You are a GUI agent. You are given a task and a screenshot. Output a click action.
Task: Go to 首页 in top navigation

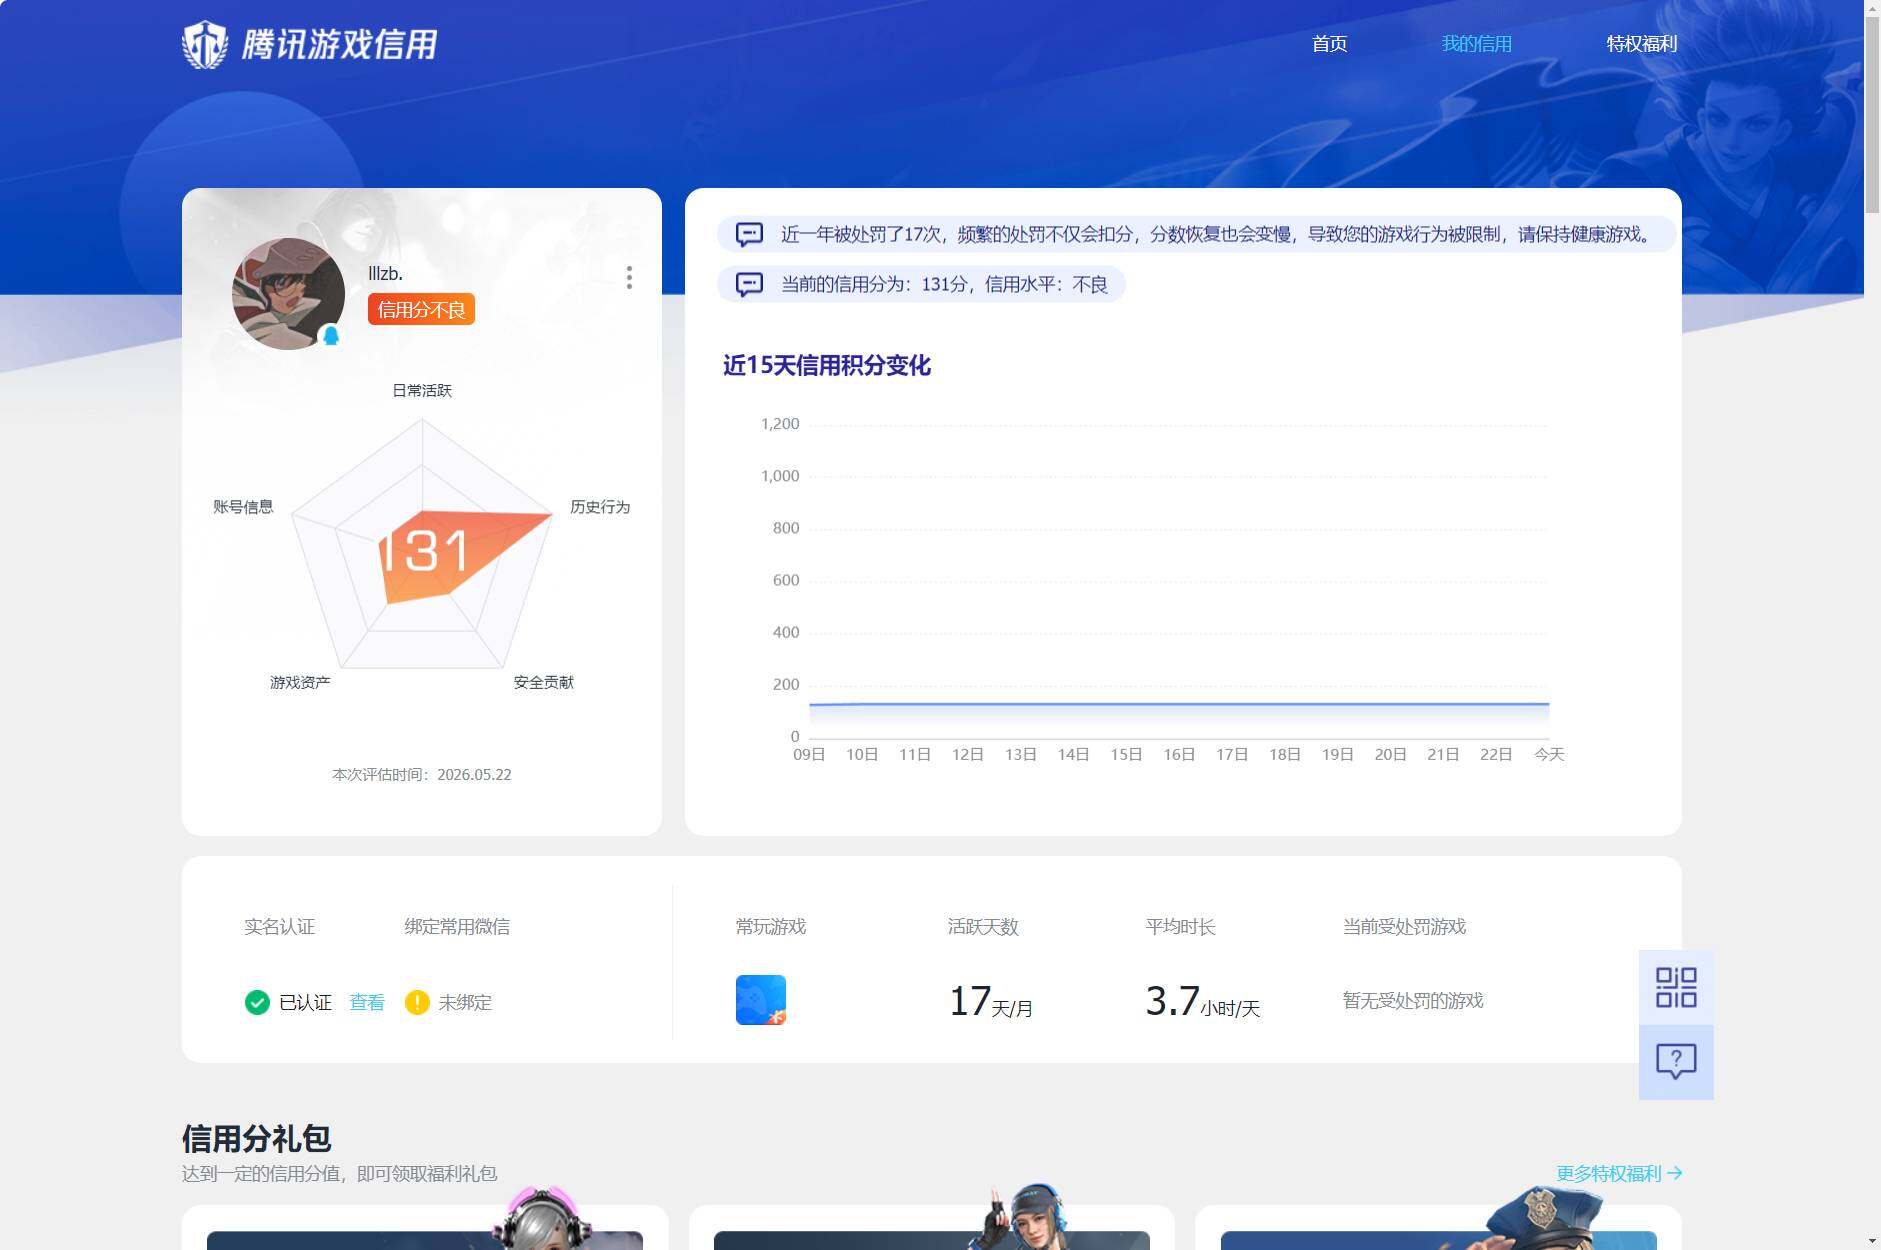(x=1329, y=44)
